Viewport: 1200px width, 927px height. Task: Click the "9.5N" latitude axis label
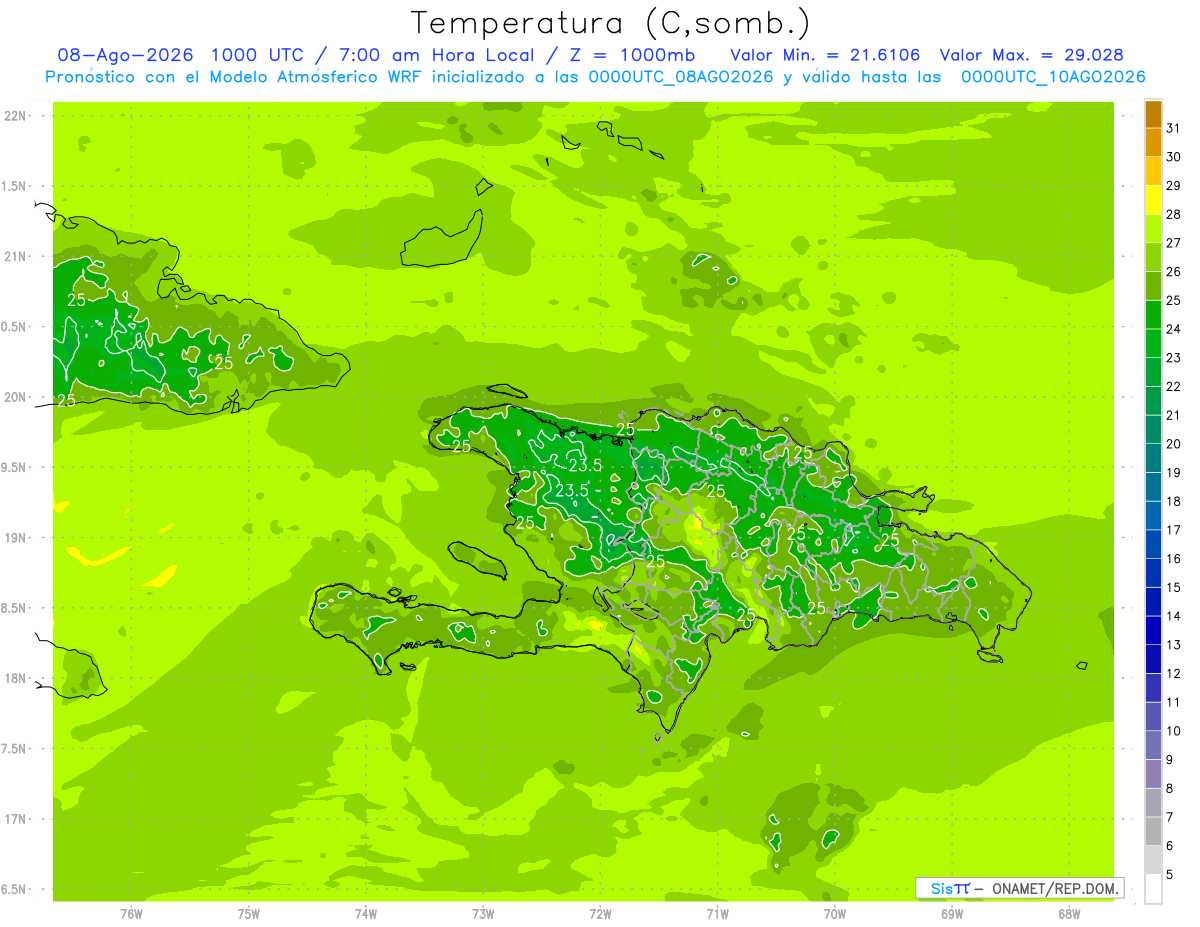[15, 467]
